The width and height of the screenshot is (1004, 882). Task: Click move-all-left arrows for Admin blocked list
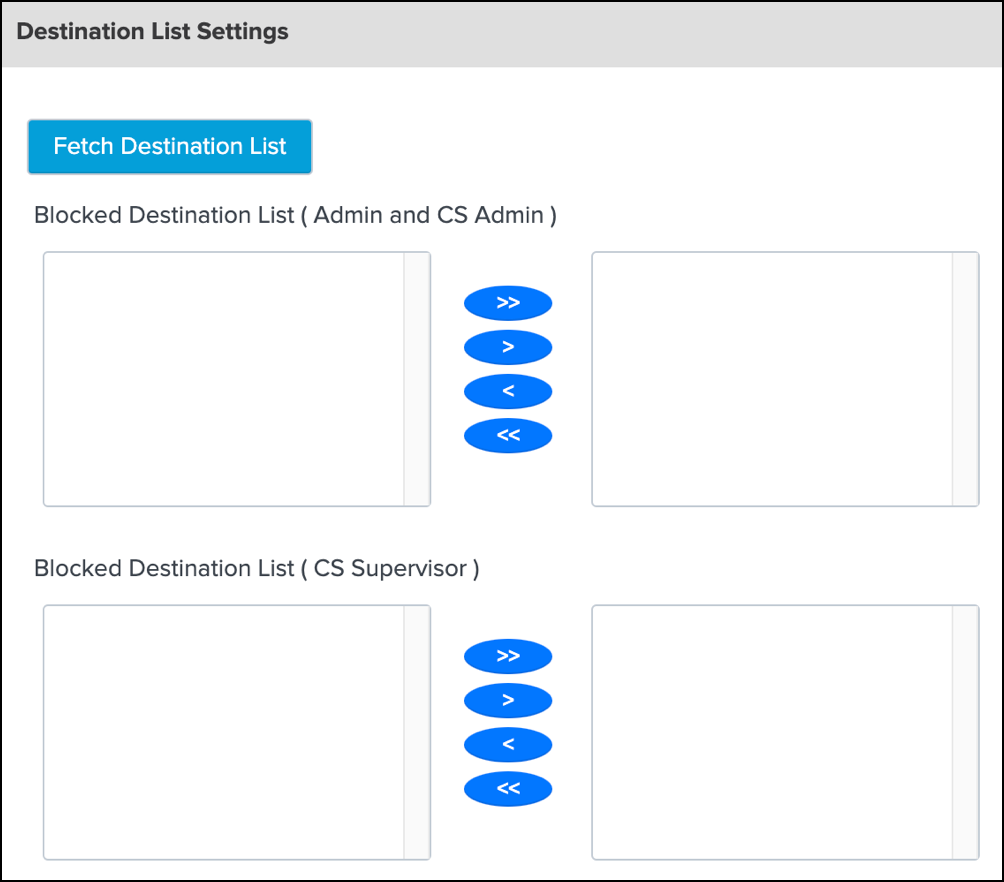pyautogui.click(x=508, y=436)
